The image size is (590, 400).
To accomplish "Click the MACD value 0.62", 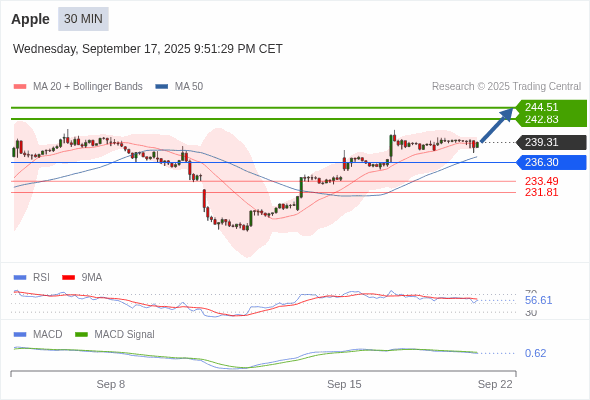I will click(x=535, y=353).
